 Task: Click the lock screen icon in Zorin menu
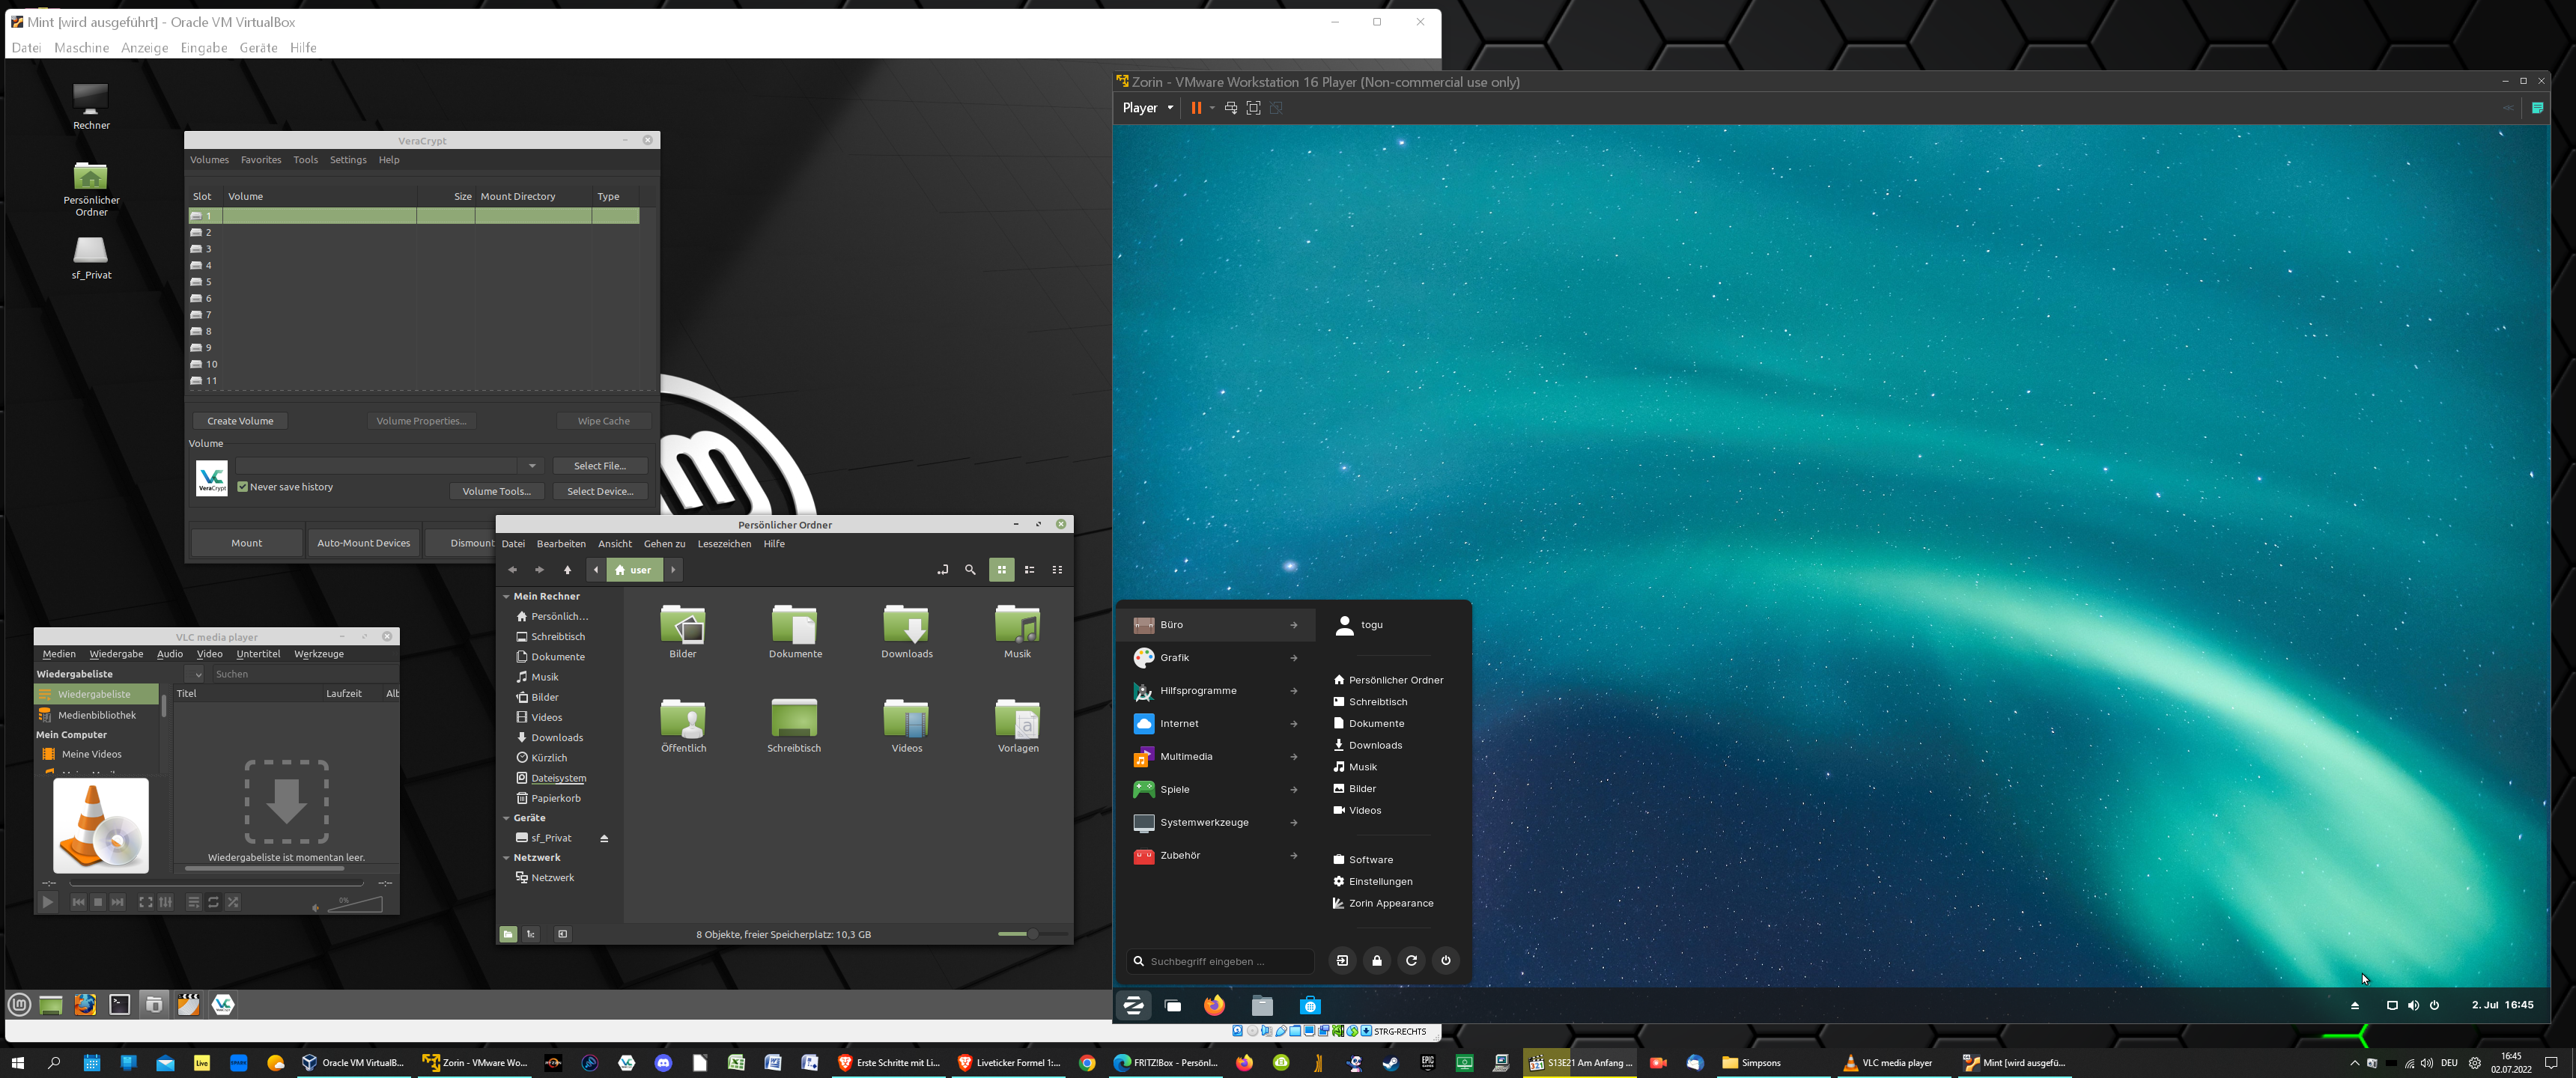click(x=1376, y=961)
